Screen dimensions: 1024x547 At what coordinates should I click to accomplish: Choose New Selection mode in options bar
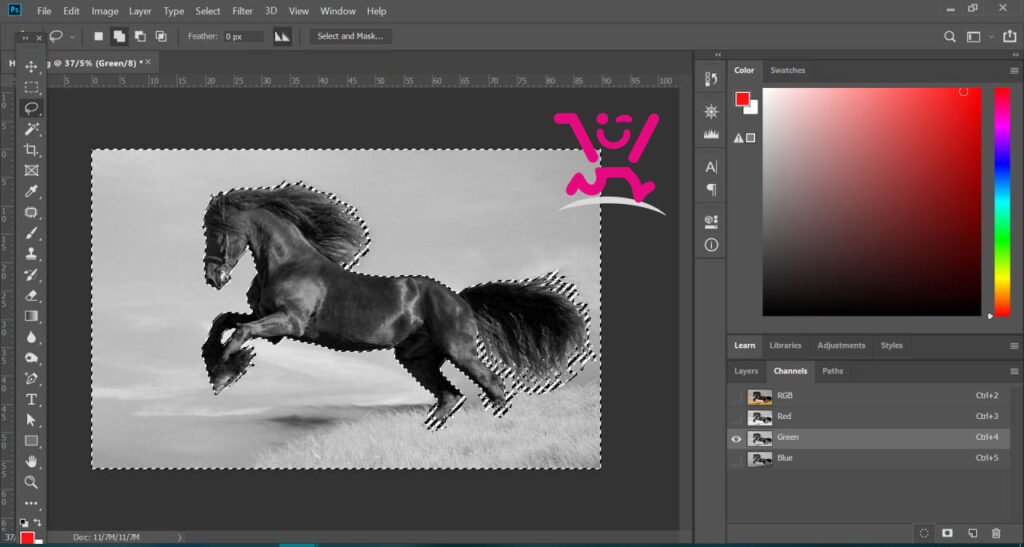click(99, 37)
